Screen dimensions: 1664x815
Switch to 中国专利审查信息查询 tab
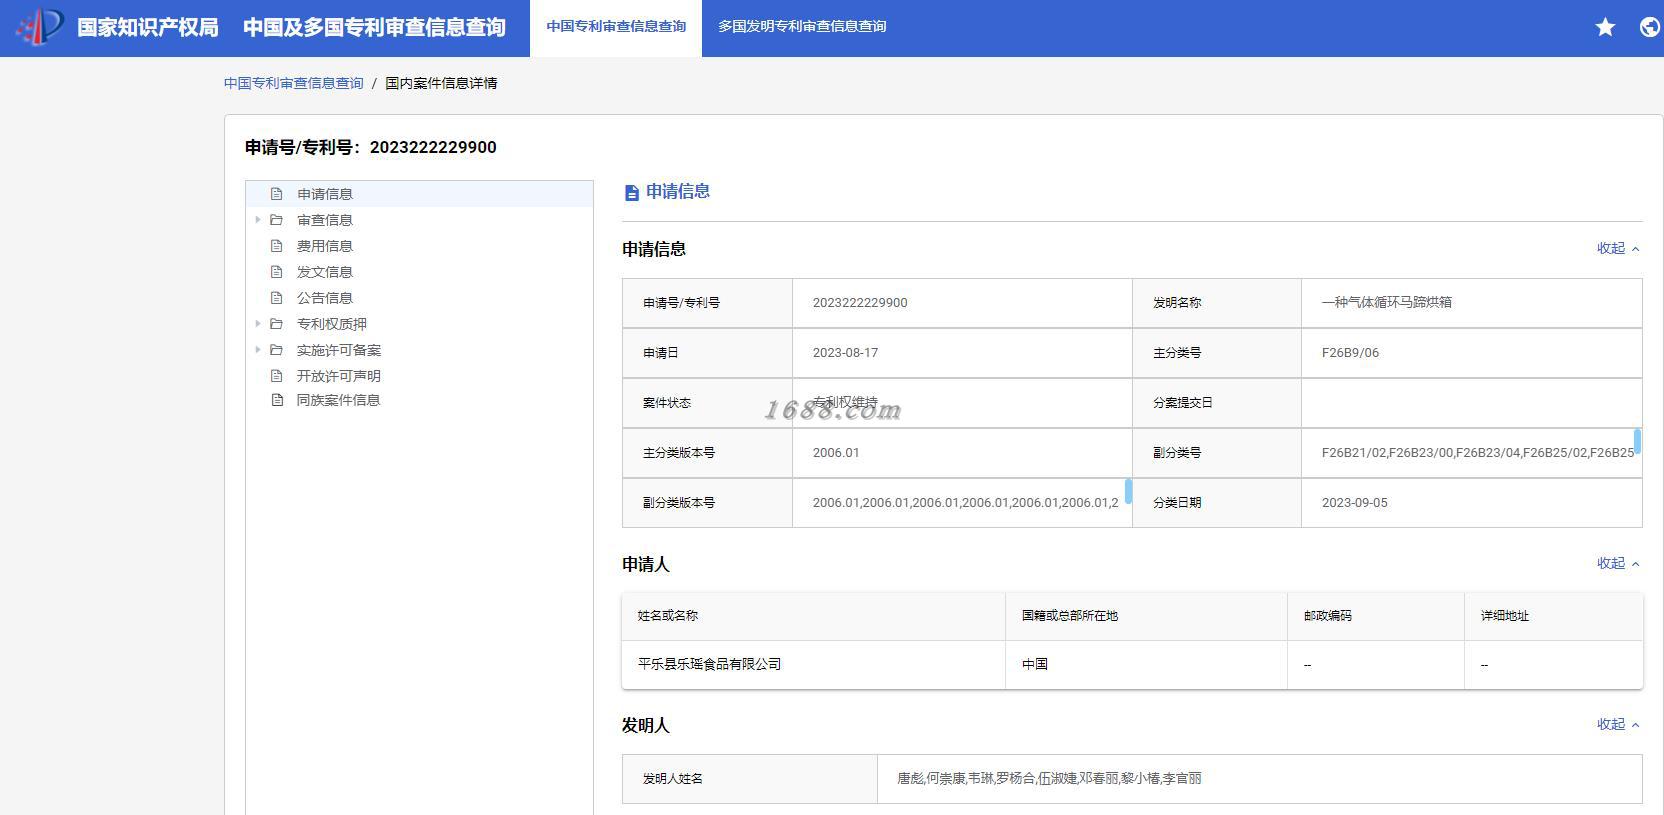(x=616, y=28)
